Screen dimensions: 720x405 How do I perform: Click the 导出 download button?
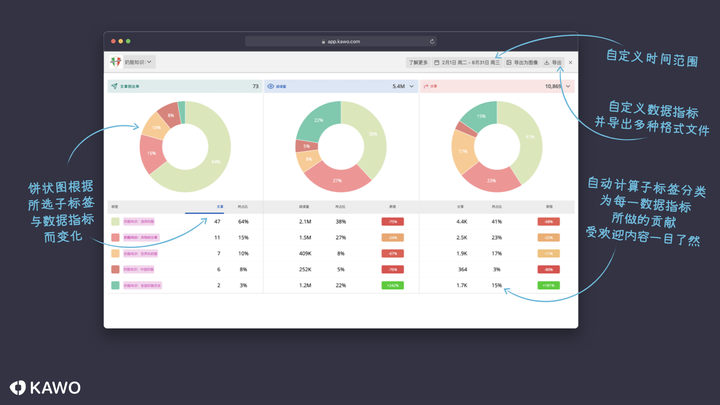tap(553, 62)
